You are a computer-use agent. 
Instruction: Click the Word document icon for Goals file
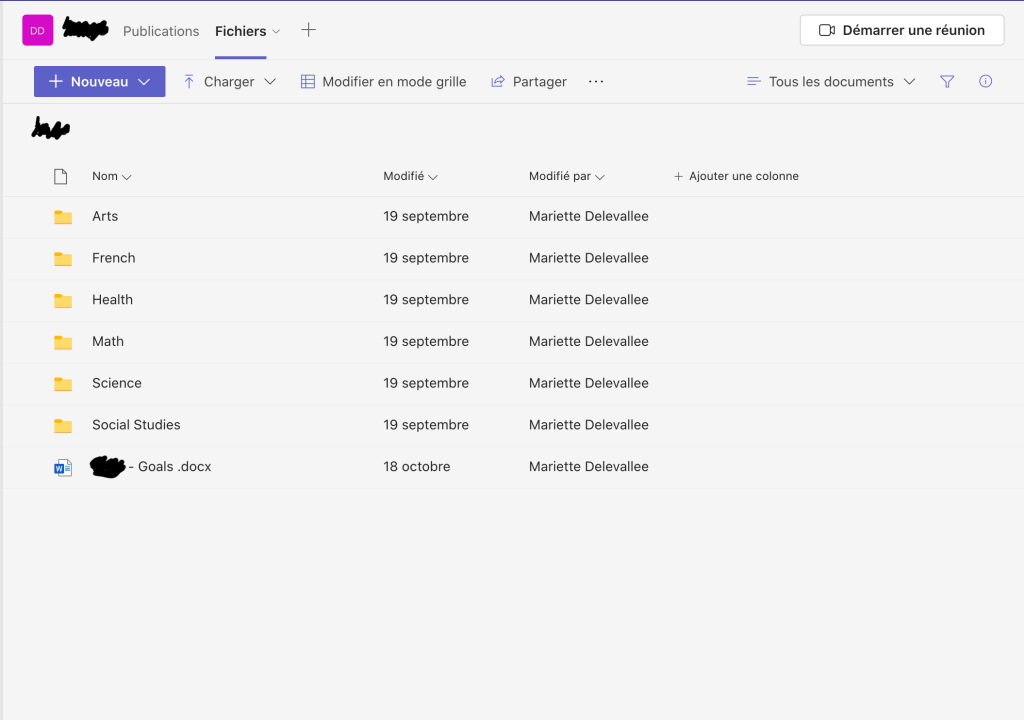63,467
